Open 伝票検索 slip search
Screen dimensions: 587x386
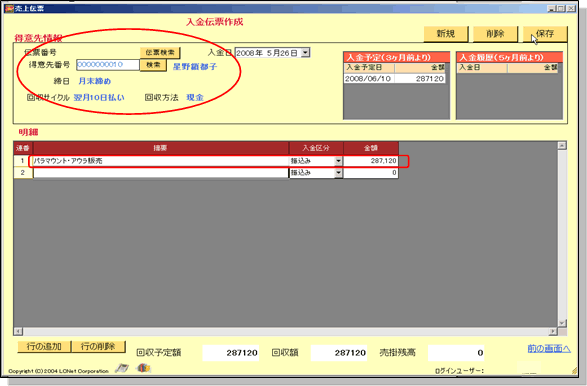pyautogui.click(x=160, y=53)
